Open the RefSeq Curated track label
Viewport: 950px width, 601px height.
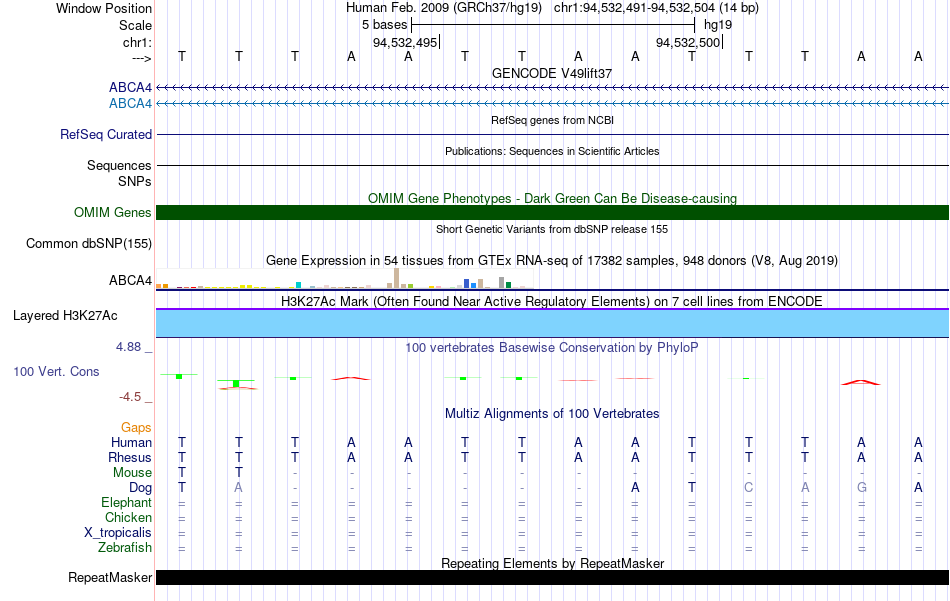pyautogui.click(x=106, y=134)
